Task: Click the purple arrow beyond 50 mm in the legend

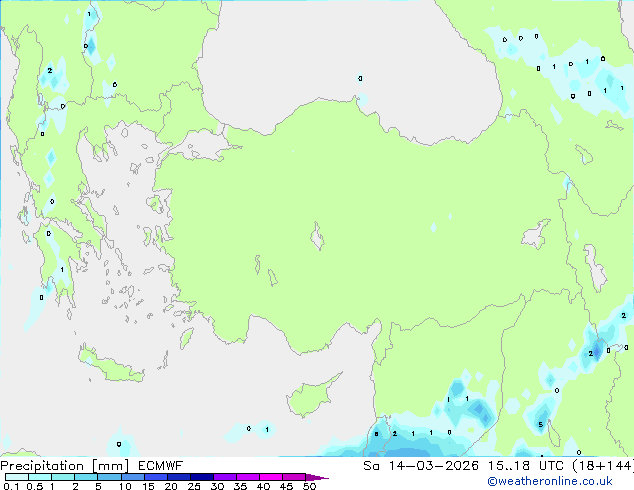Action: click(317, 477)
